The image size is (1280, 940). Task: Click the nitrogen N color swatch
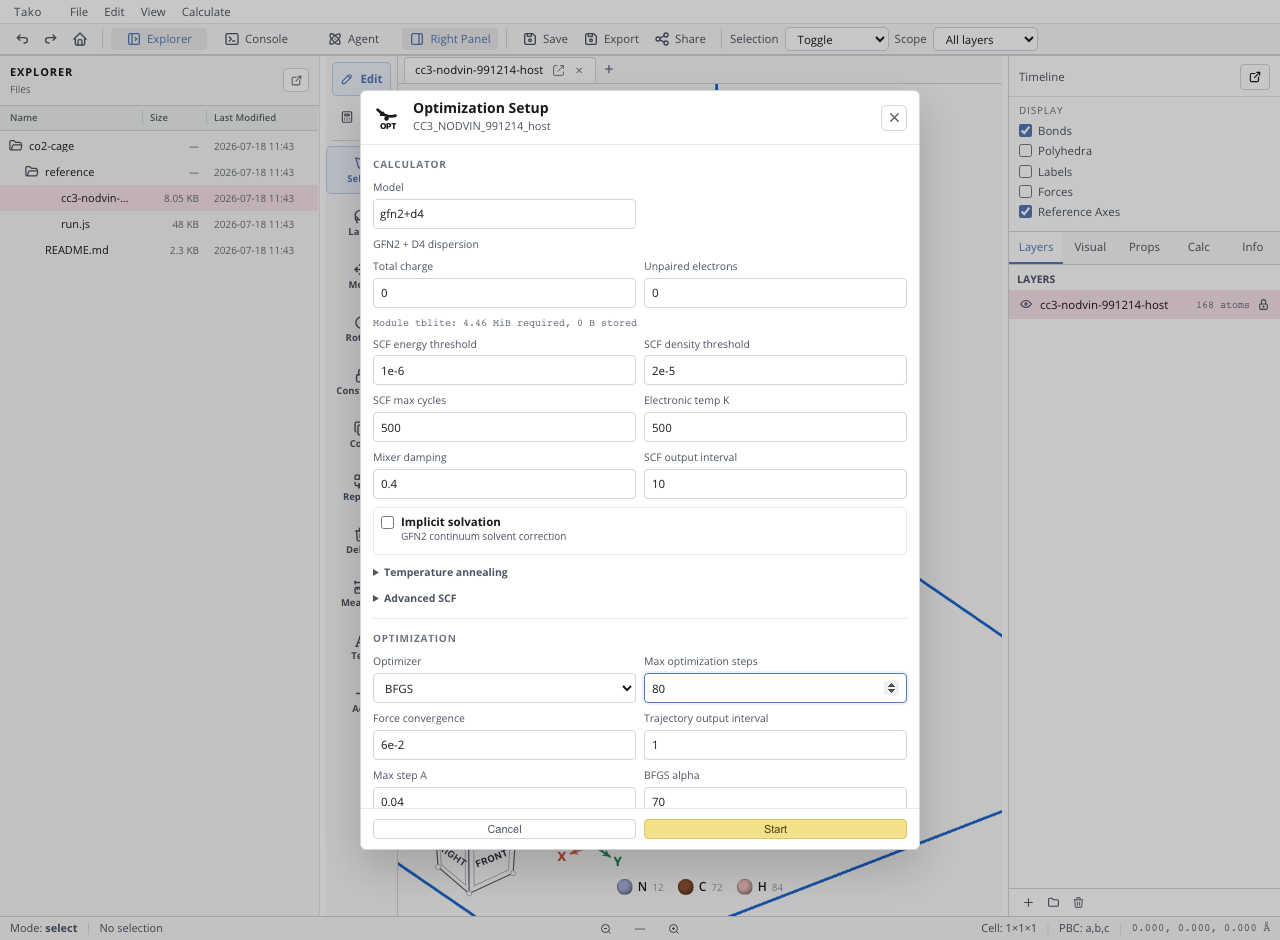(x=625, y=887)
